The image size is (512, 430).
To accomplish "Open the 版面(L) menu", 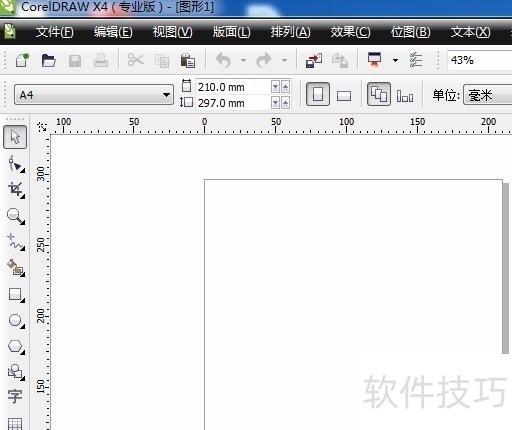I will click(x=231, y=32).
